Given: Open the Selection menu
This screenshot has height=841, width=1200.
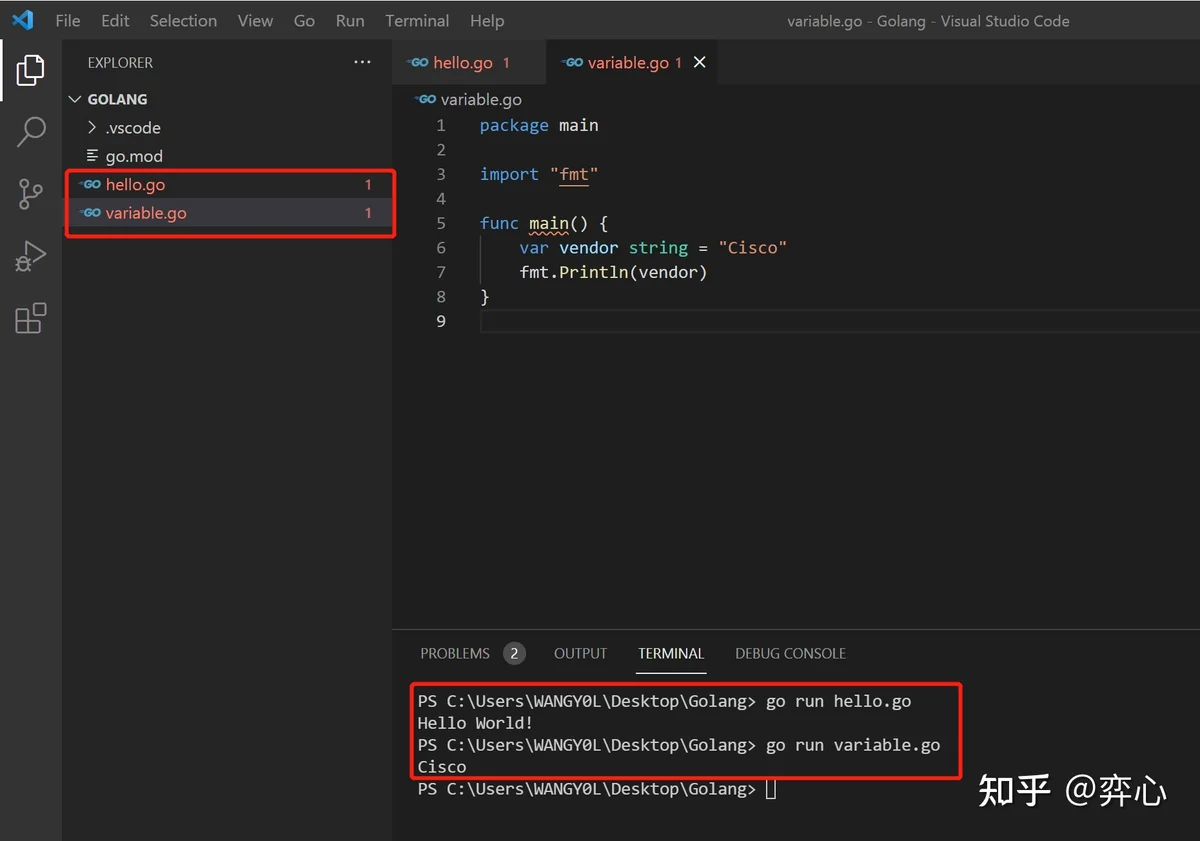Looking at the screenshot, I should pyautogui.click(x=183, y=20).
